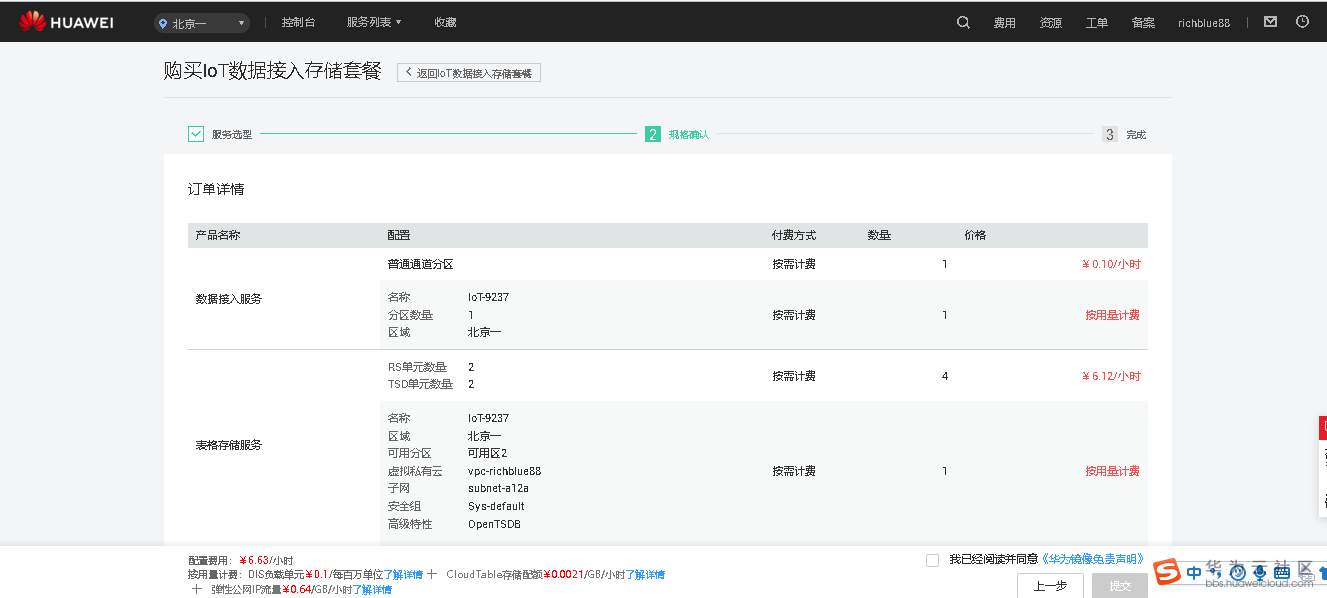Open the 北京一 region dropdown

pos(201,21)
